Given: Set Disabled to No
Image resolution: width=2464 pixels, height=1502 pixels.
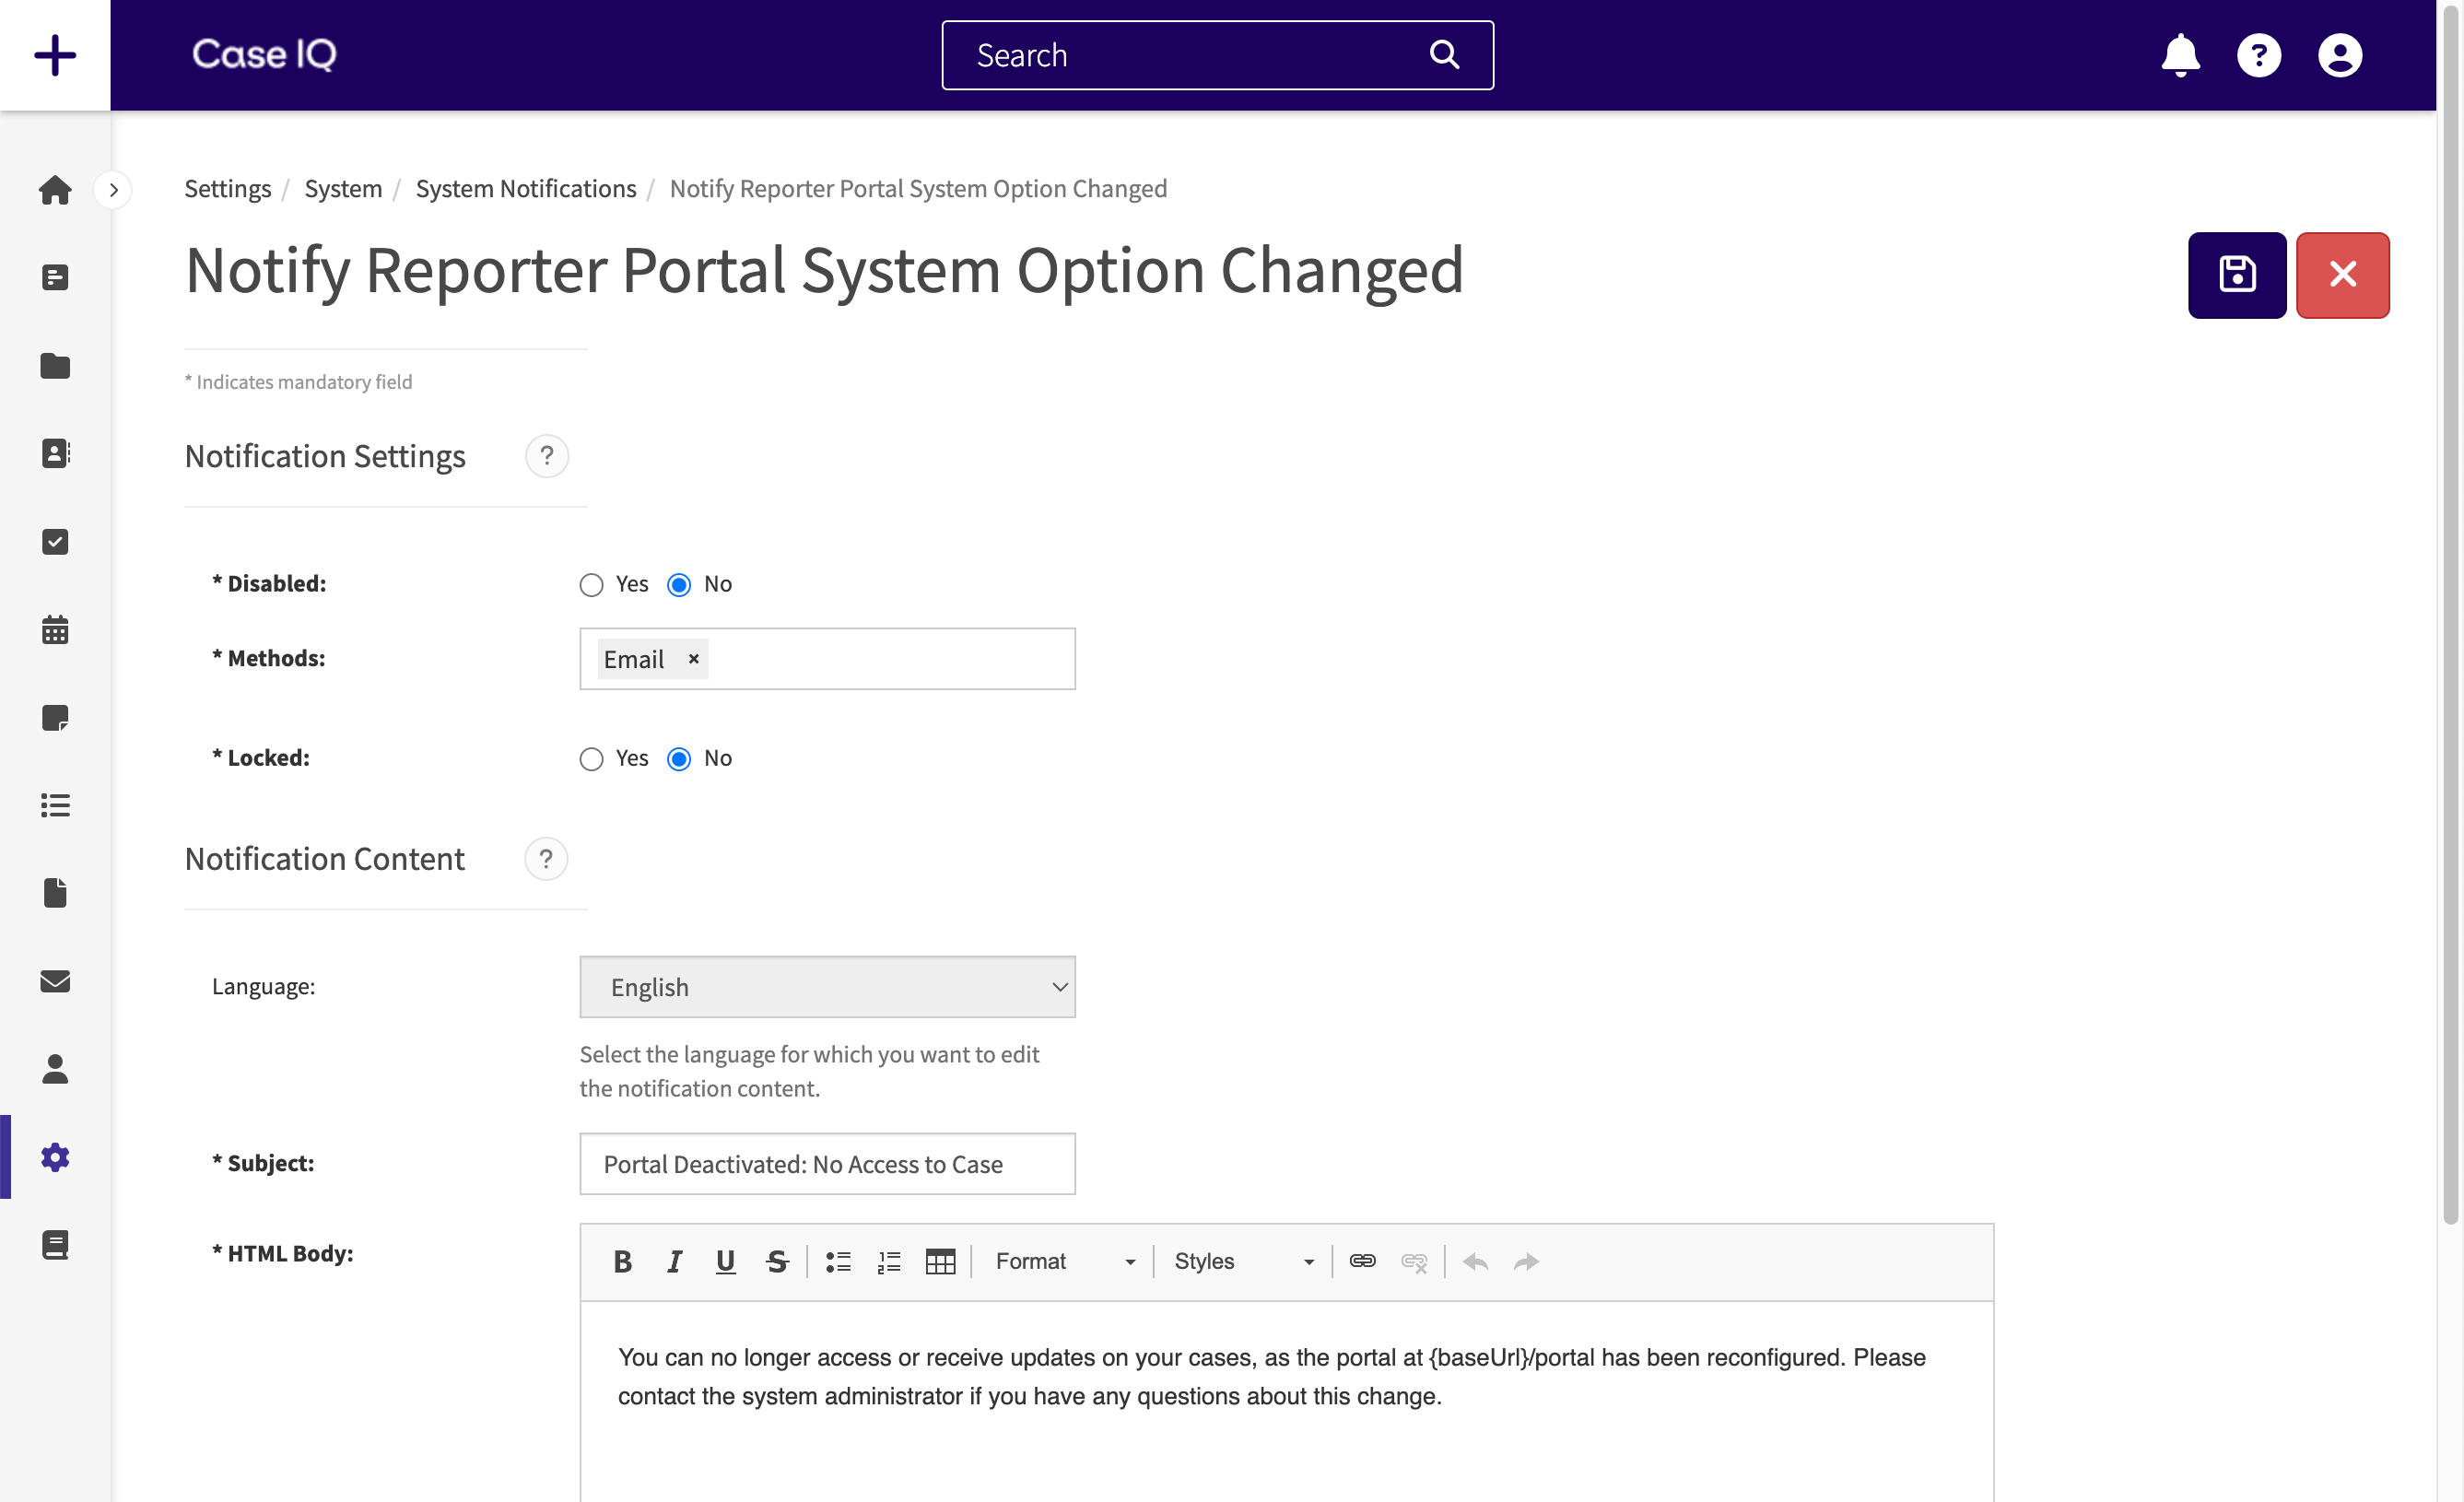Looking at the screenshot, I should pos(679,585).
